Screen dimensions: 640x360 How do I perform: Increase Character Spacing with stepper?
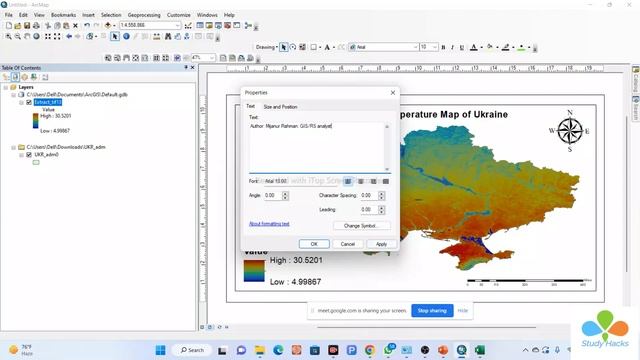coord(382,193)
